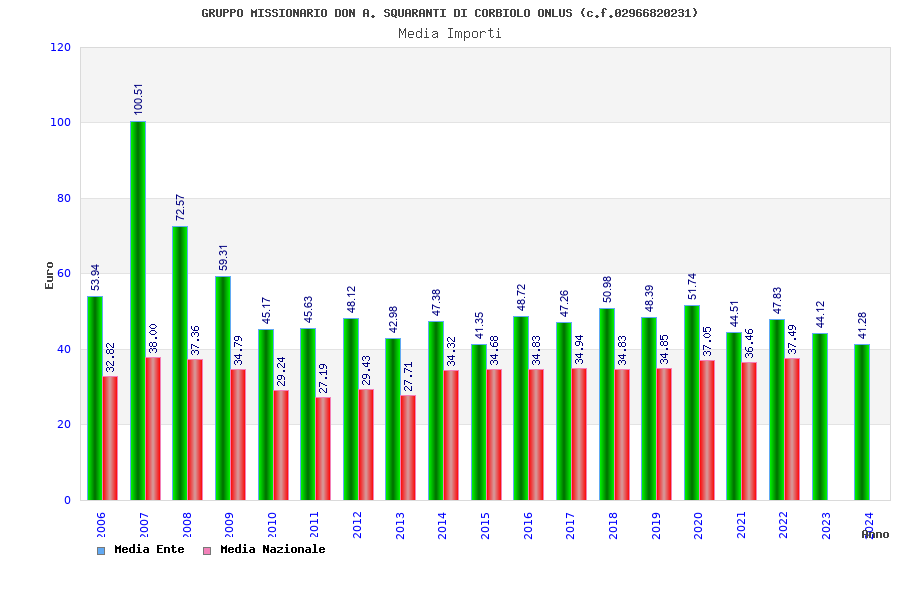Select the Media Ente legend label
900x600 pixels.
point(149,549)
